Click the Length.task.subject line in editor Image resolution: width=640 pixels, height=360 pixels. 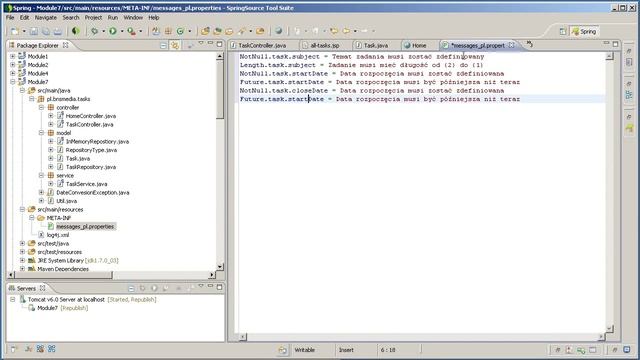pos(361,65)
